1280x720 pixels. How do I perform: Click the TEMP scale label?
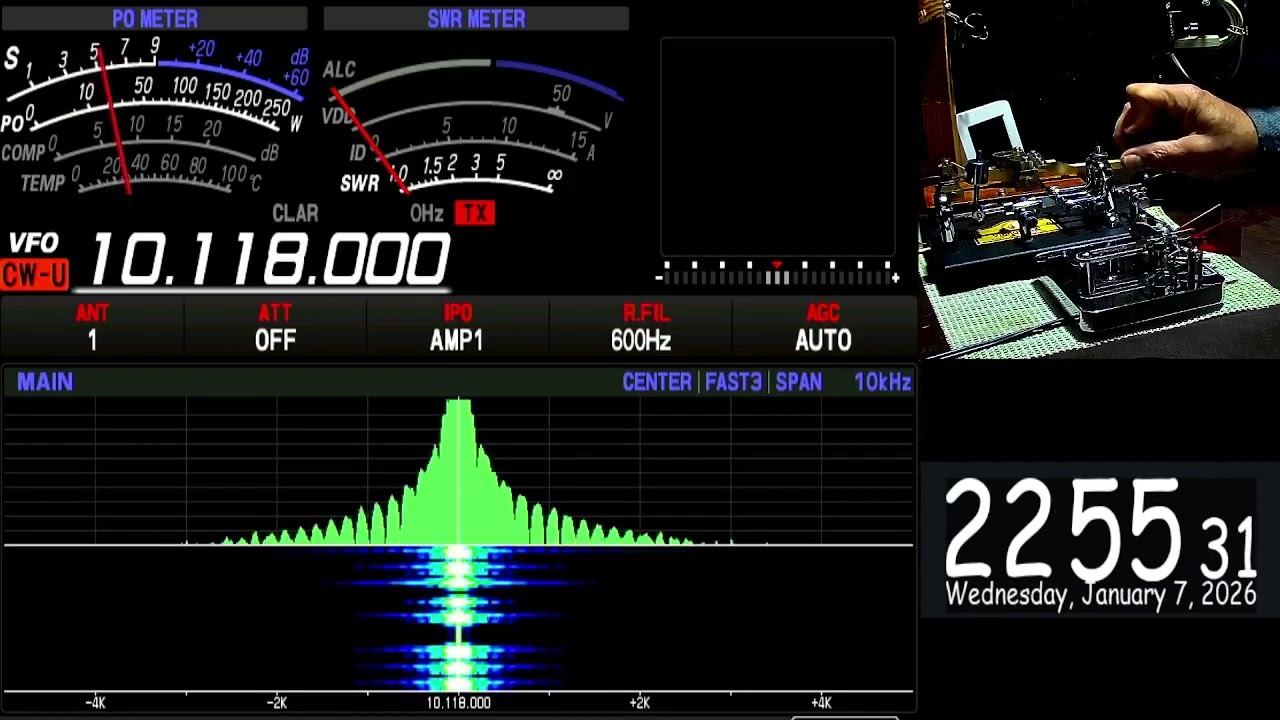point(42,184)
